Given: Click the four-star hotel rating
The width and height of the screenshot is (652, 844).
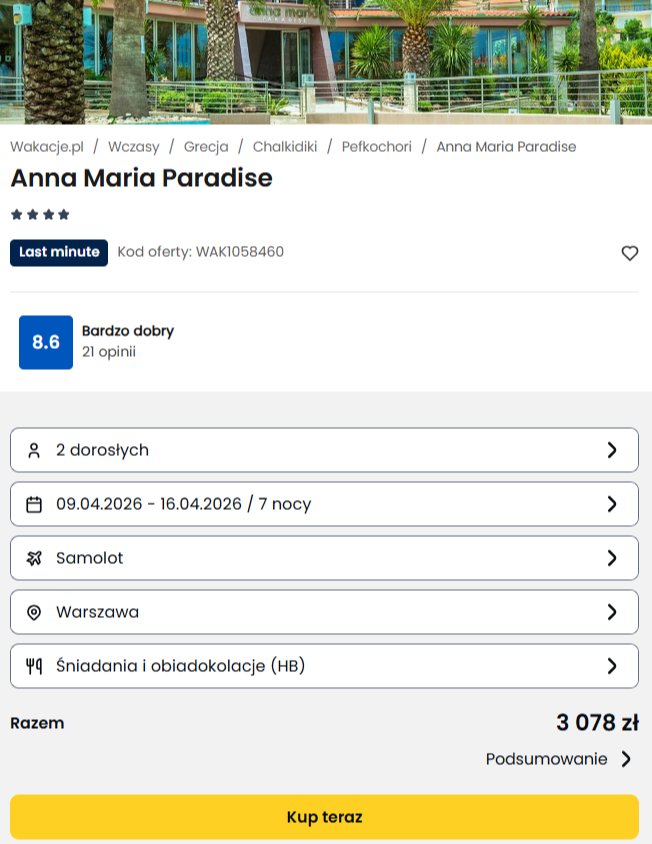Looking at the screenshot, I should [40, 214].
